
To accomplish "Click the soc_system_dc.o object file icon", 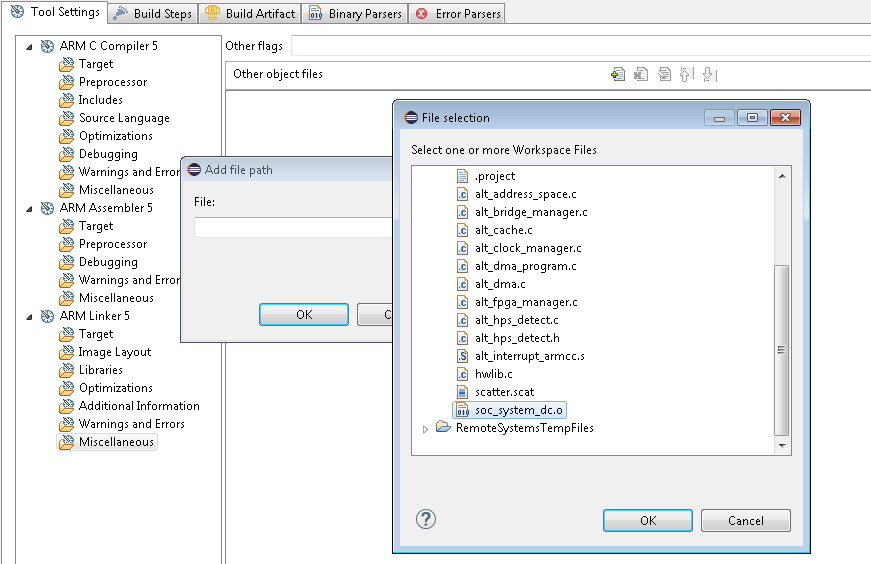I will click(x=462, y=410).
